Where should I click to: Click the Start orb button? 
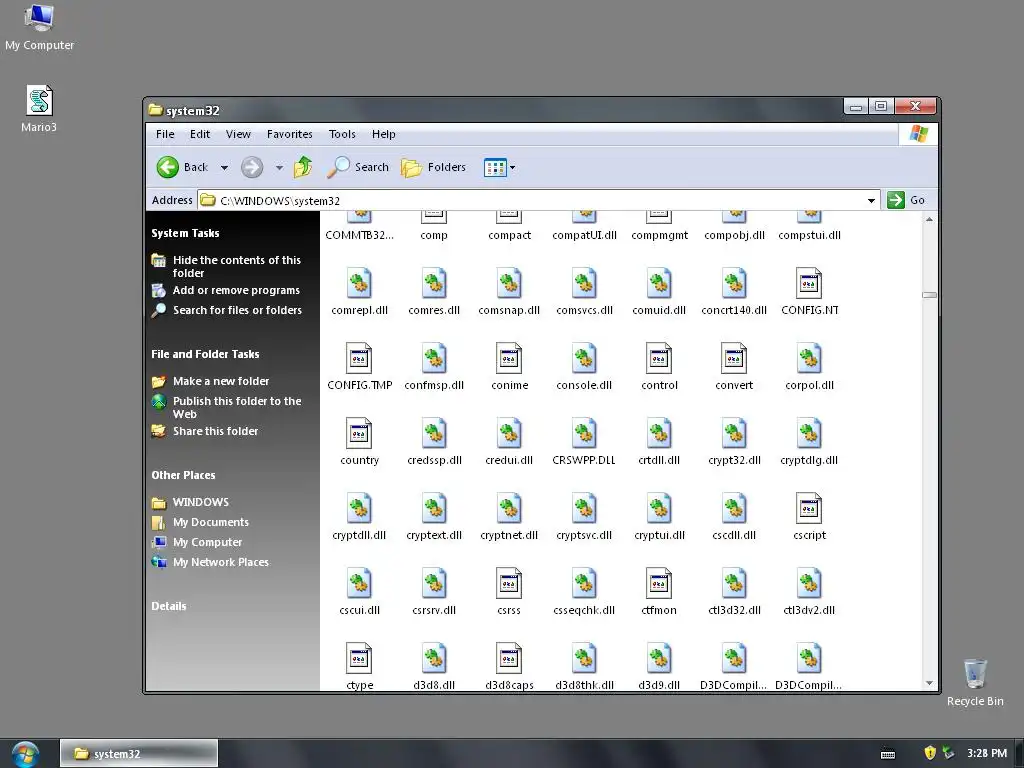[25, 754]
